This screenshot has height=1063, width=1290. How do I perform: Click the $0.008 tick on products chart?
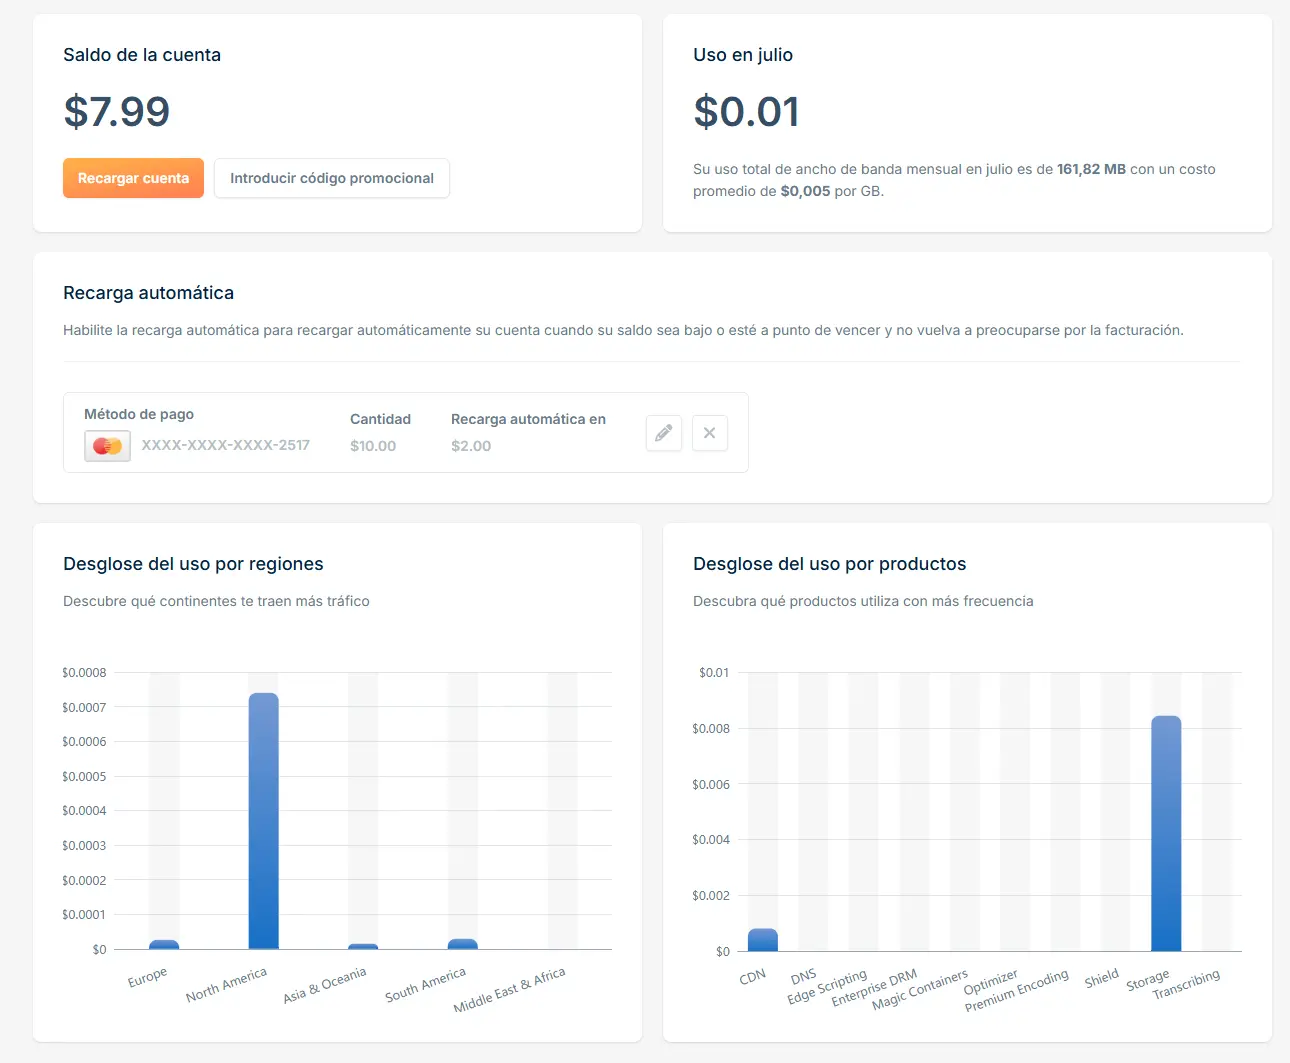pos(711,729)
